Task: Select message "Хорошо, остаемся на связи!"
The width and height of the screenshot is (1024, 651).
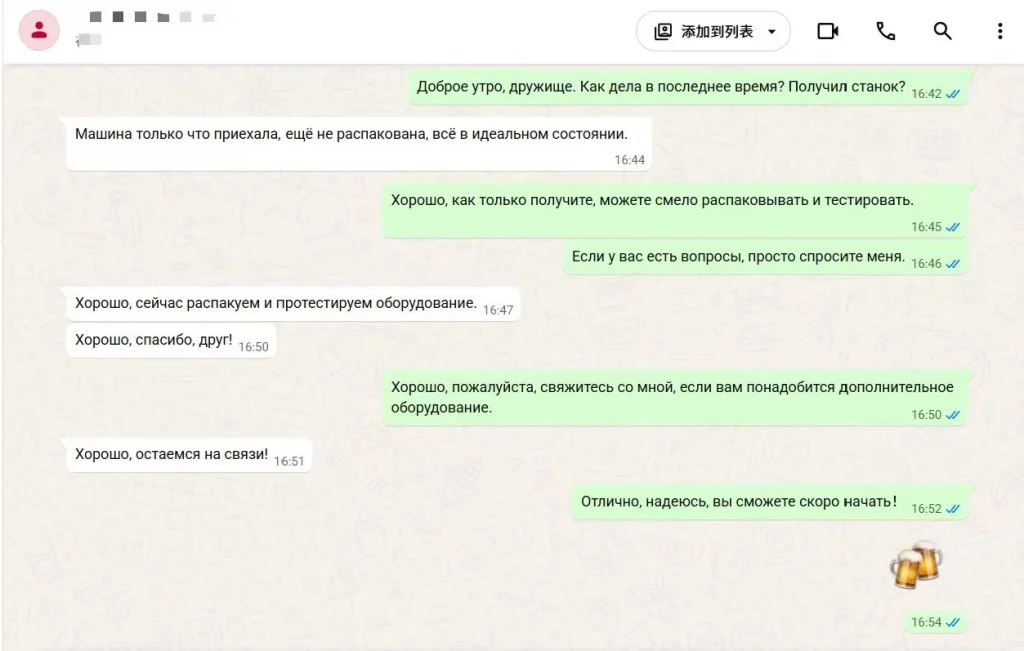Action: click(189, 455)
